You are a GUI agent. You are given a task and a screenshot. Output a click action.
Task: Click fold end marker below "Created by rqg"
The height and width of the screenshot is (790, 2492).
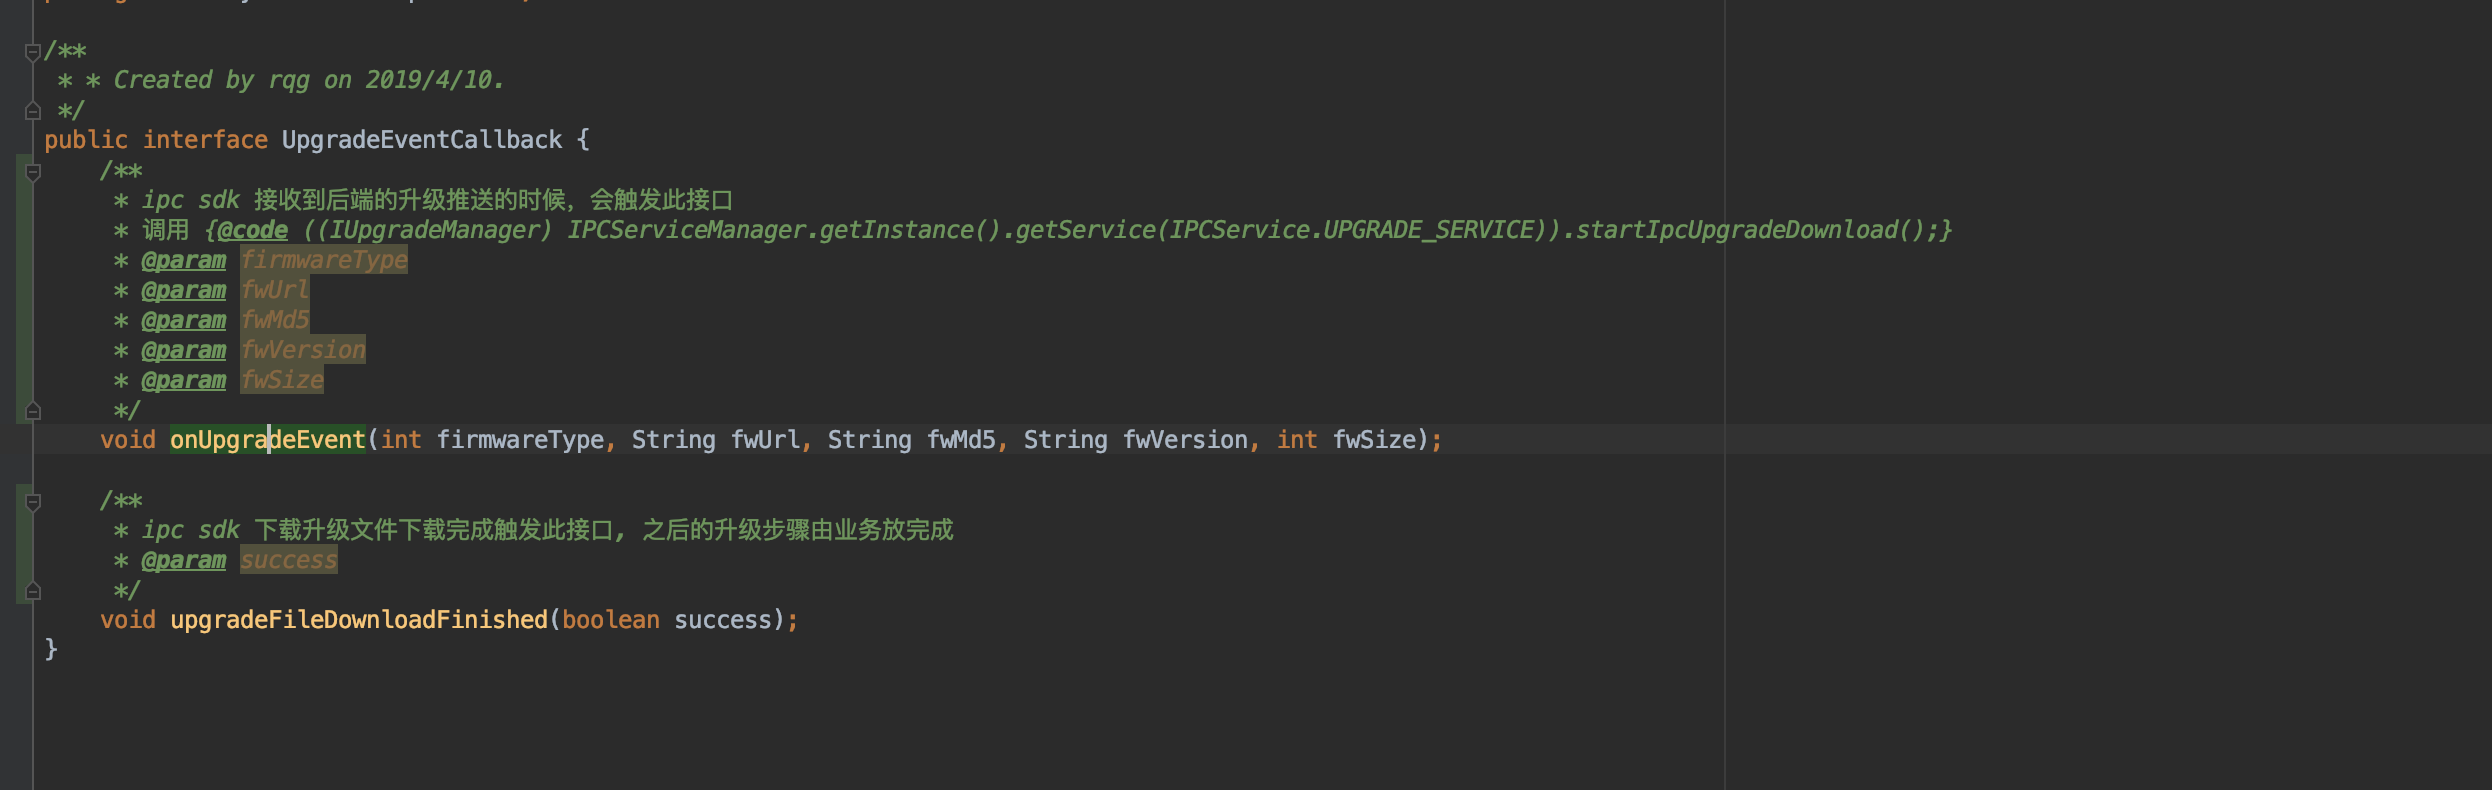pos(32,110)
